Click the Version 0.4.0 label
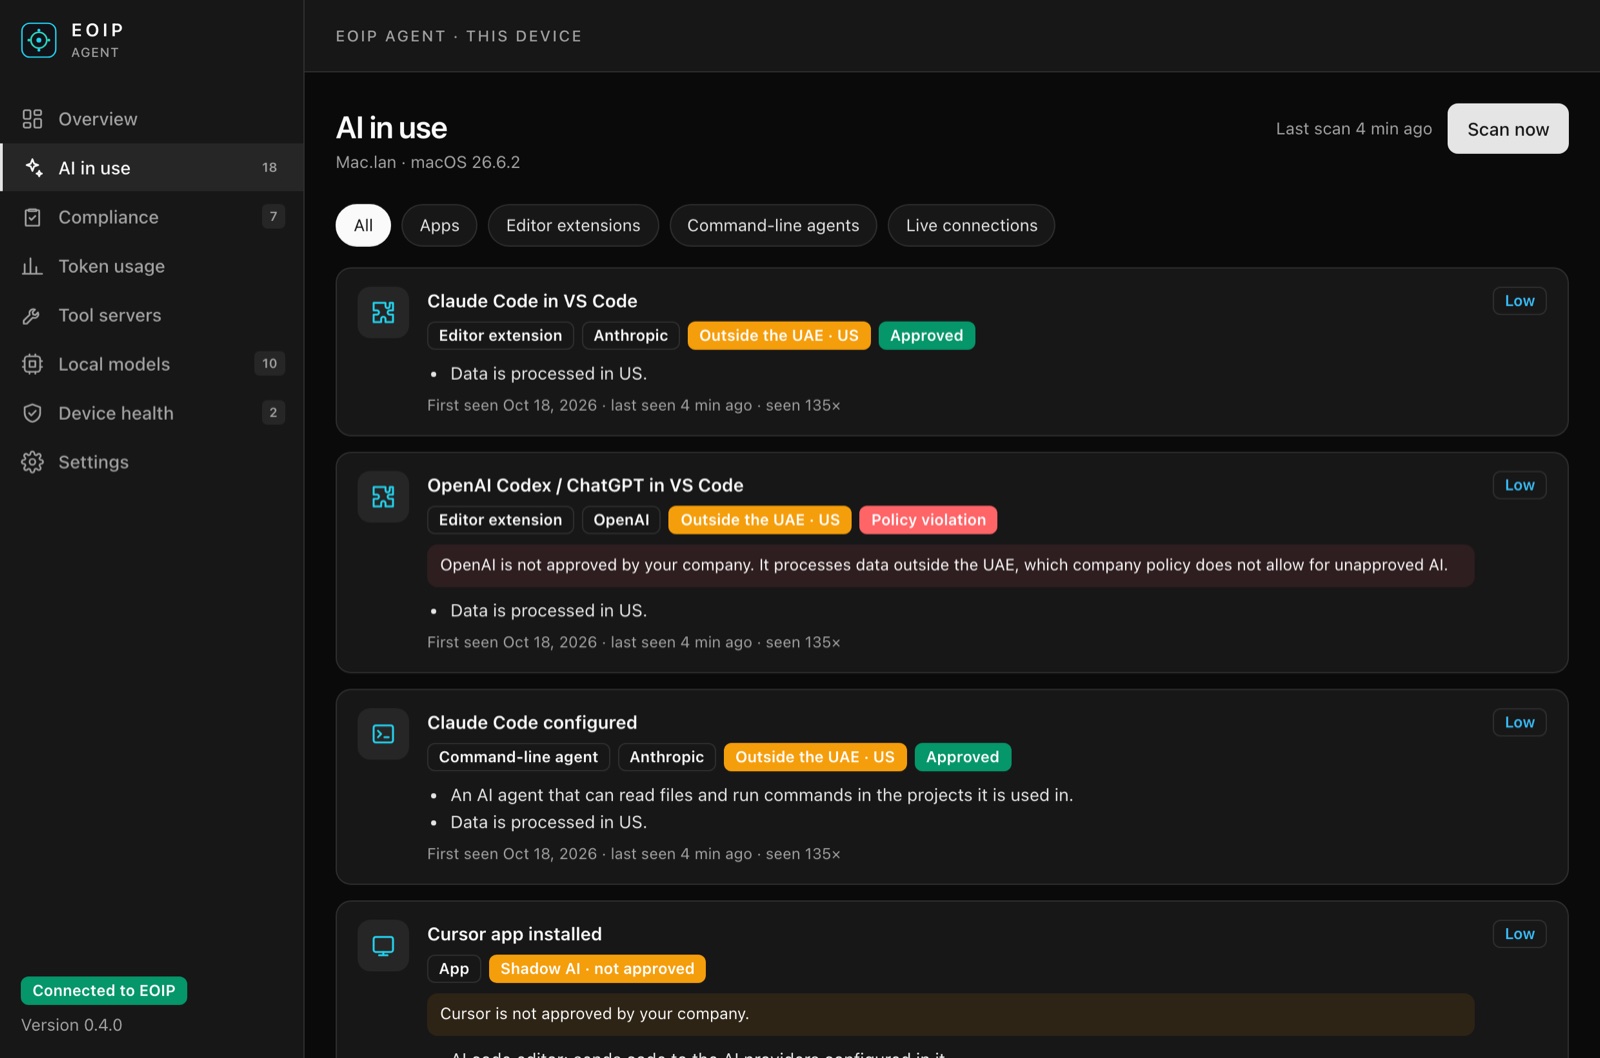 (72, 1025)
